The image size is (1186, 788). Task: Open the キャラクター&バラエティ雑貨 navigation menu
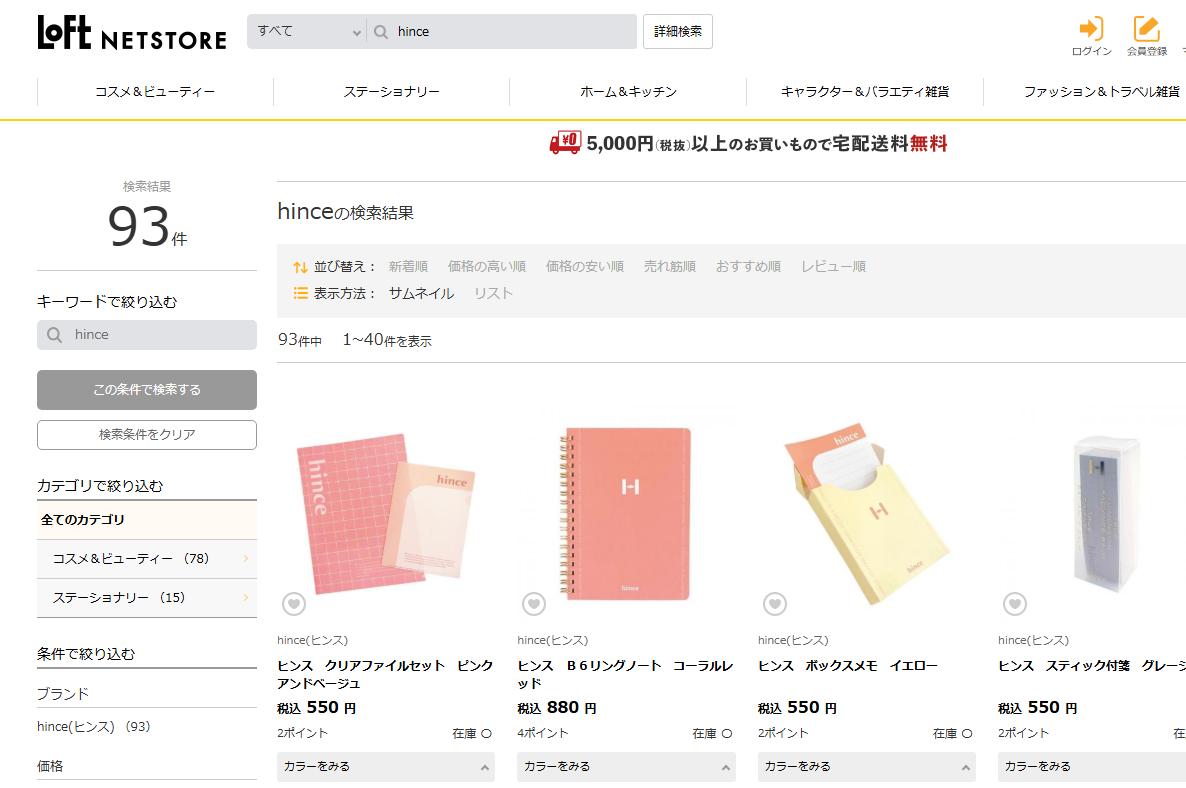pos(865,92)
